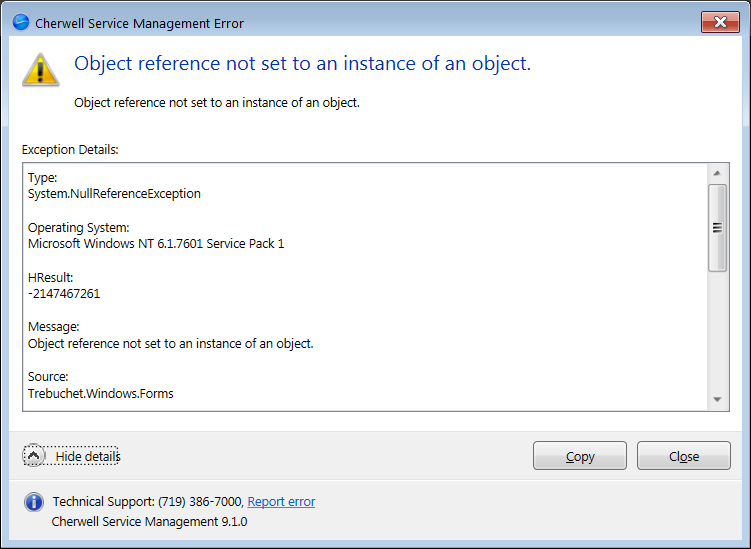Collapse details using the chevron circle icon
This screenshot has height=549, width=751.
[34, 456]
